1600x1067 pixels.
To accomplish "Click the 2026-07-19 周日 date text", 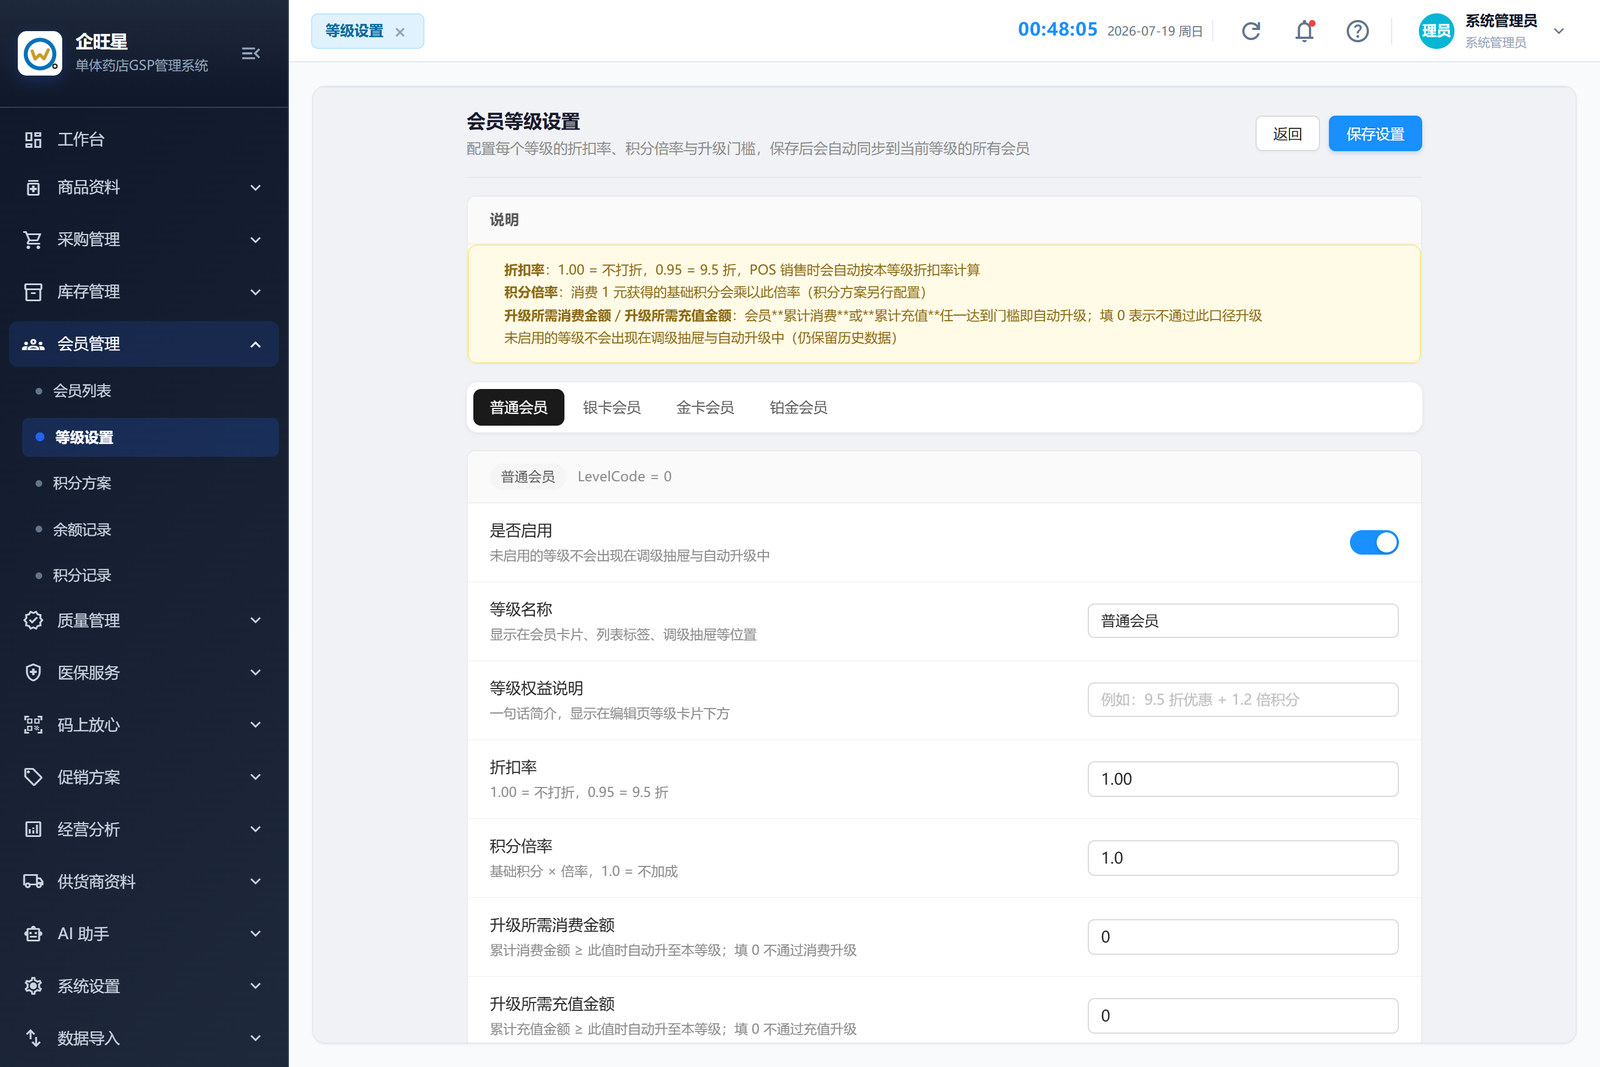I will click(1155, 32).
